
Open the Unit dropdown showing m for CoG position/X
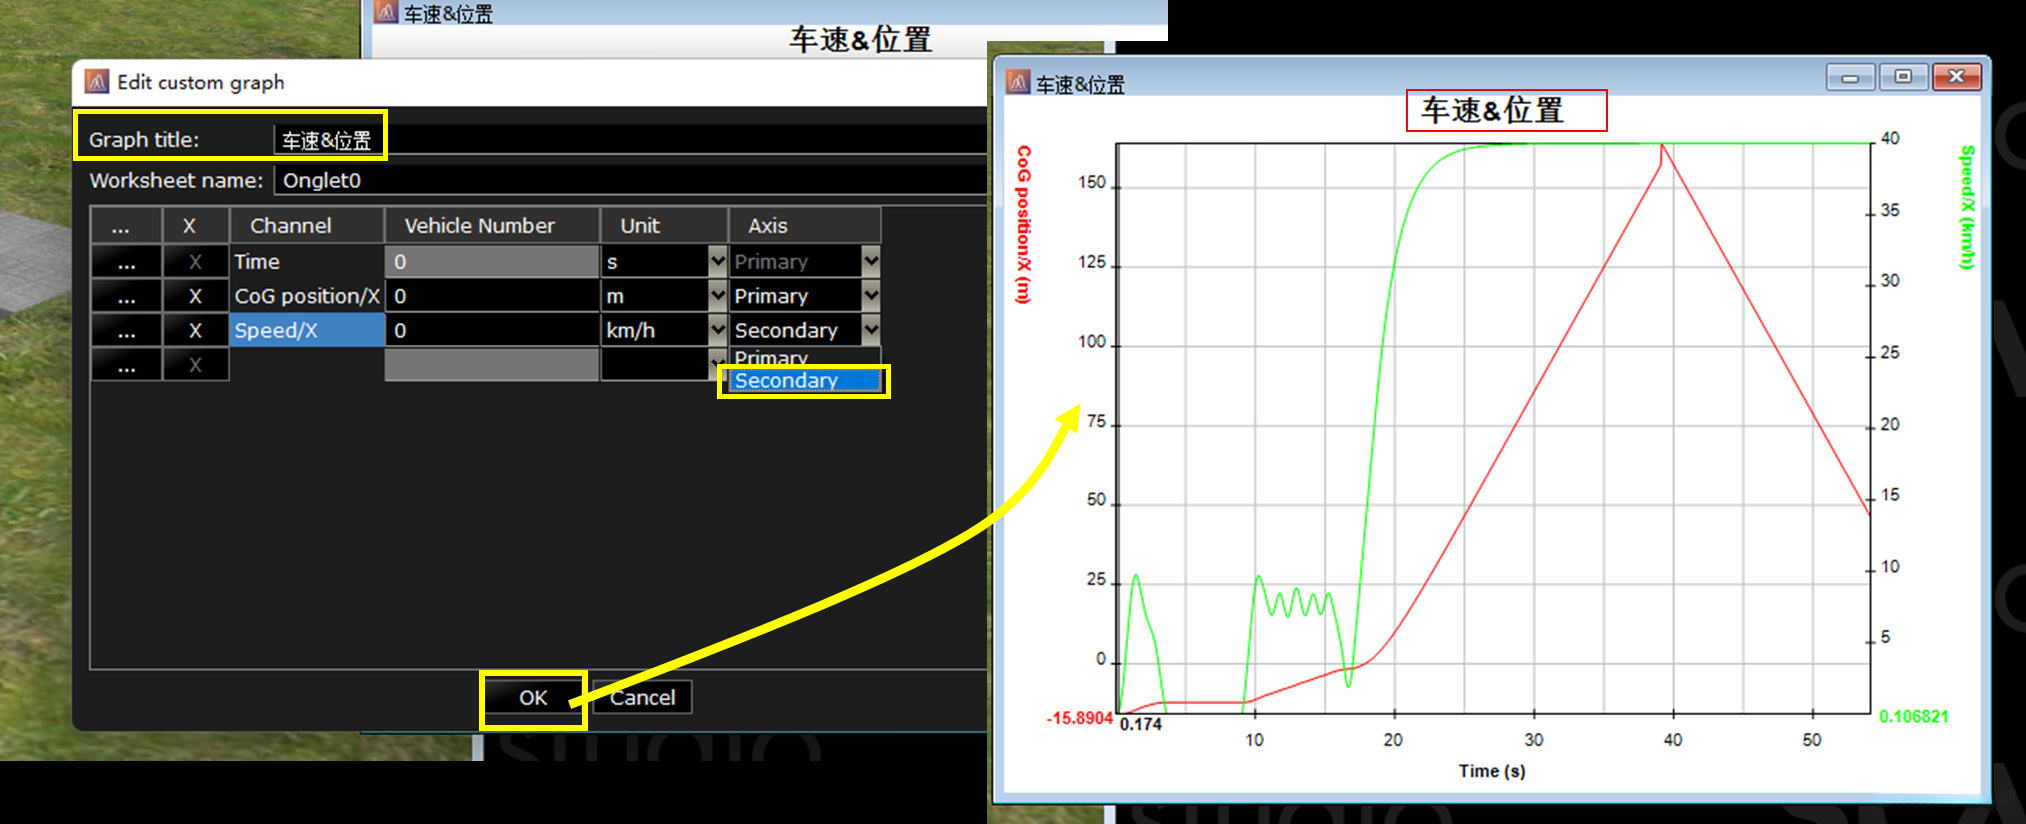pyautogui.click(x=717, y=295)
